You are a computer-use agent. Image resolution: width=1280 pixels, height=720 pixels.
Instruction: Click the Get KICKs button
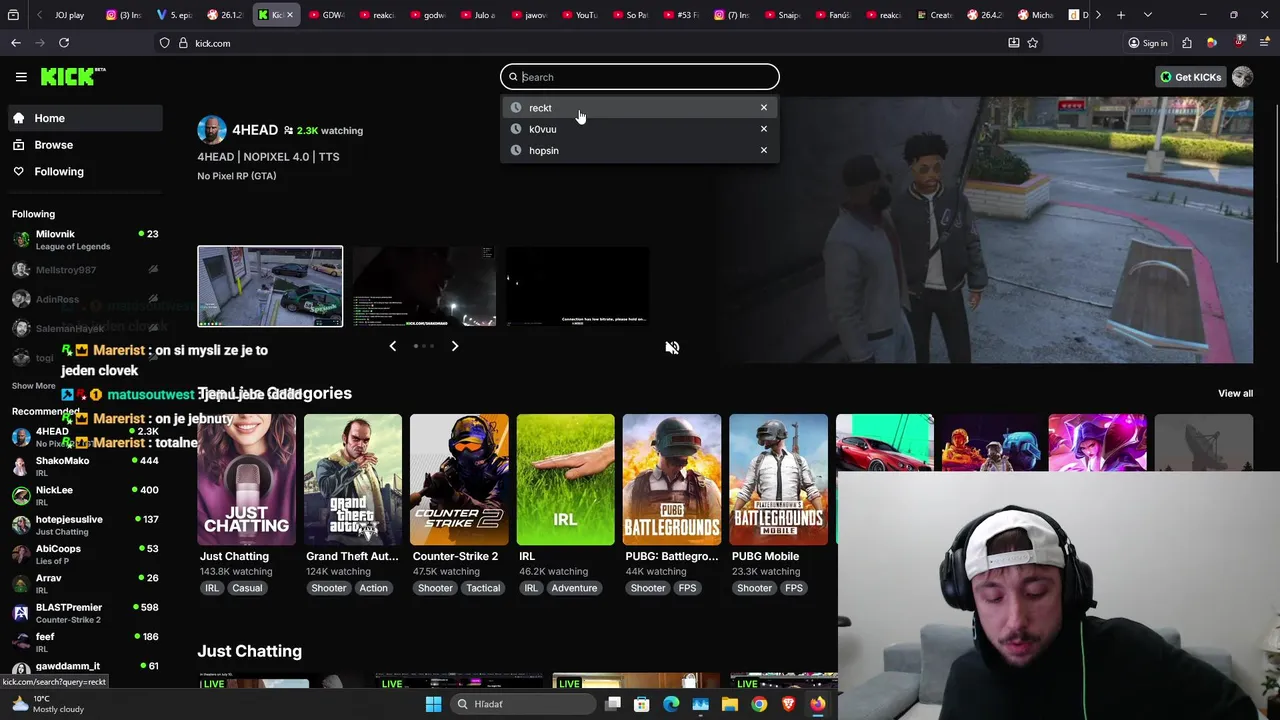[1190, 77]
